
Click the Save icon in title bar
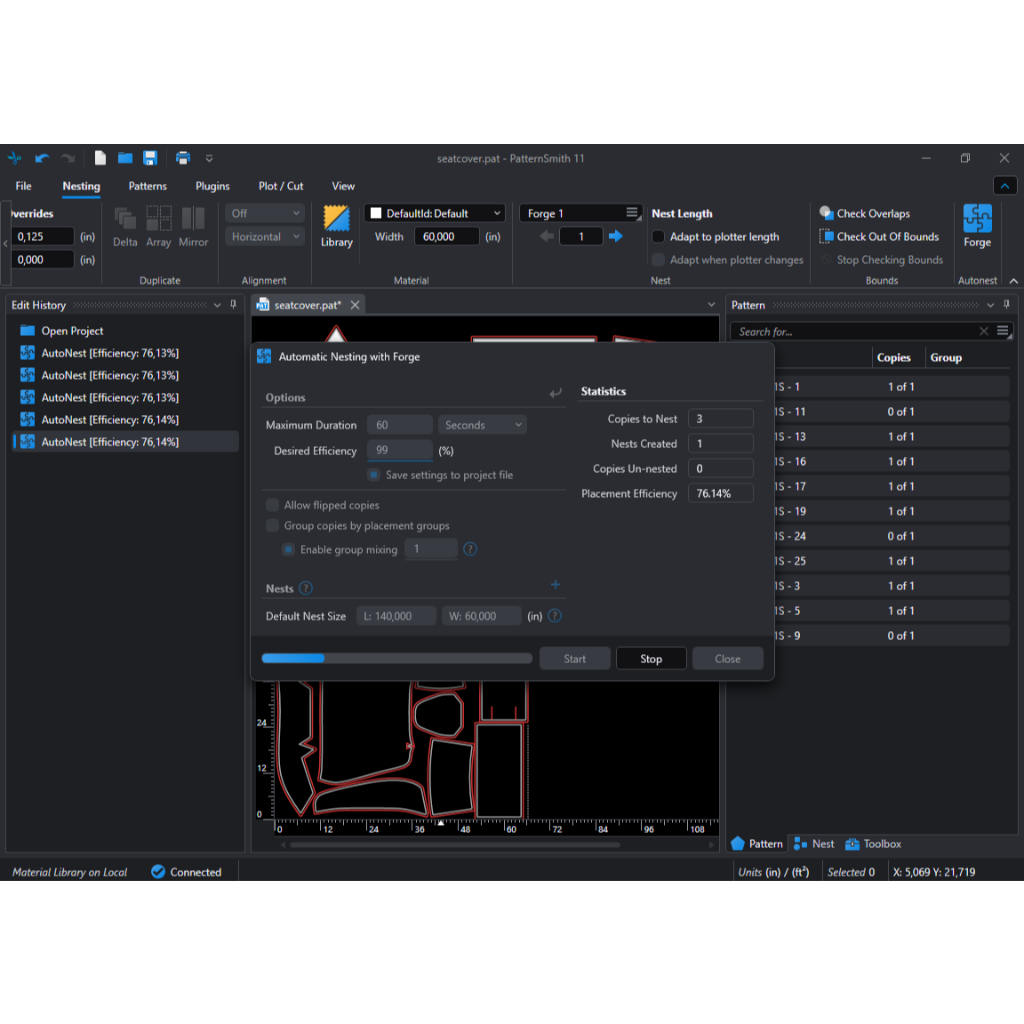[x=150, y=158]
